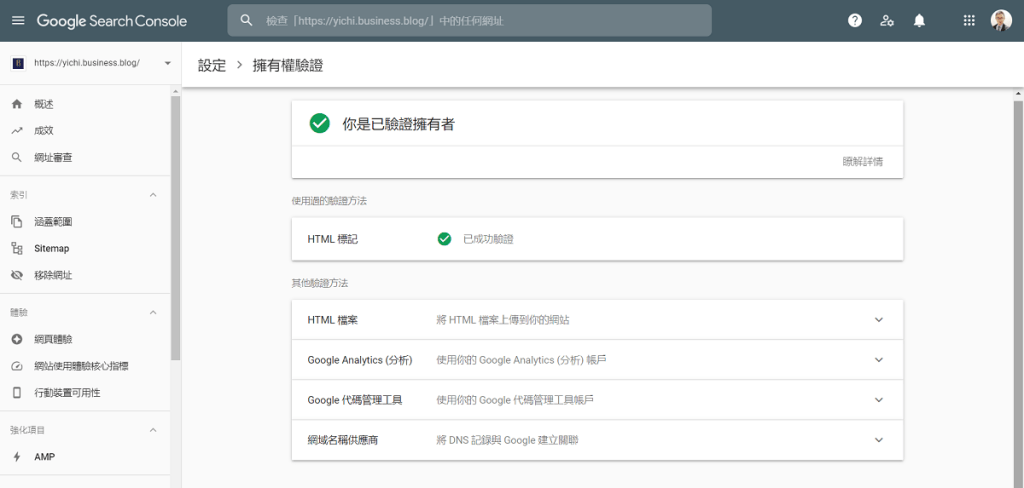Click the plus-circle icon beside 網頁體驗
This screenshot has height=488, width=1024.
[17, 339]
